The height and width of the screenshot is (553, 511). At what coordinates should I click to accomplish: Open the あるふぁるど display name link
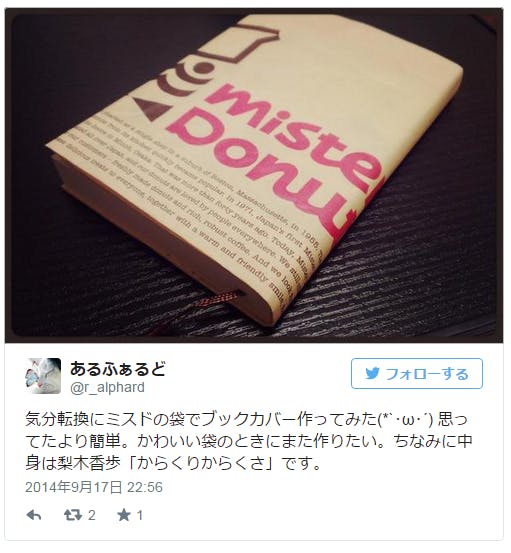click(118, 369)
